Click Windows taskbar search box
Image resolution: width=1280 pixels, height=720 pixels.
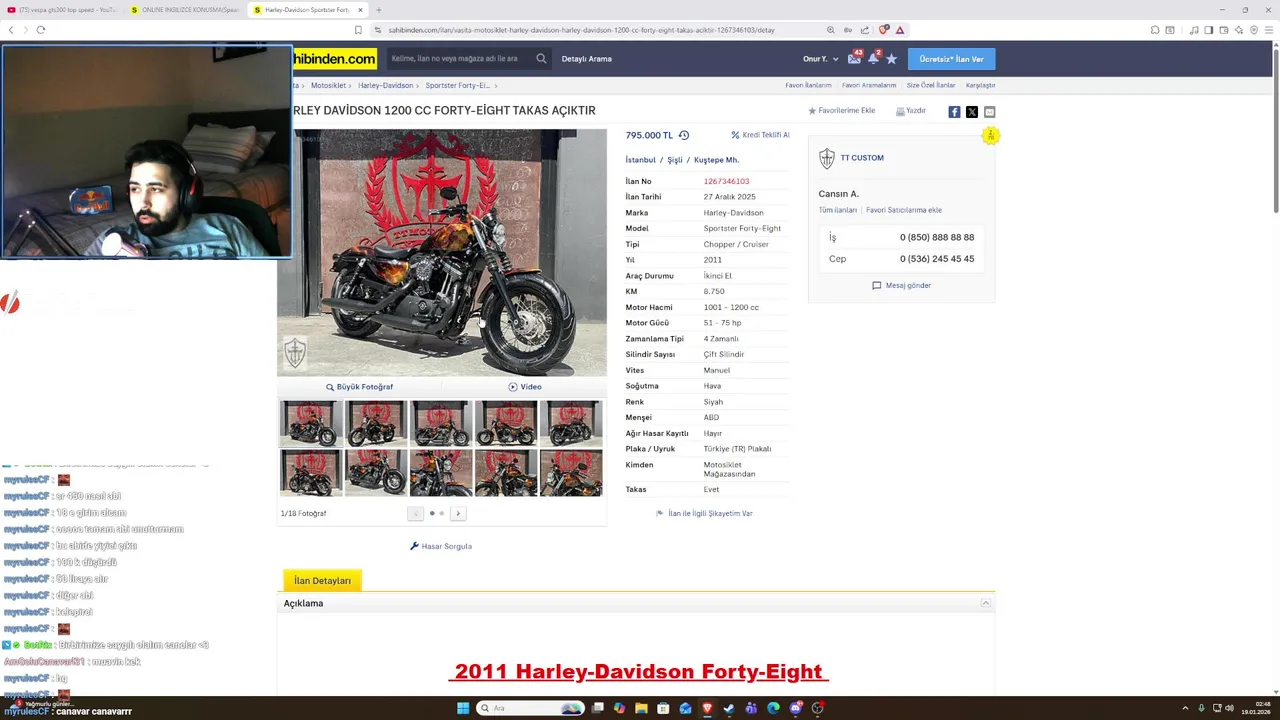pyautogui.click(x=530, y=708)
